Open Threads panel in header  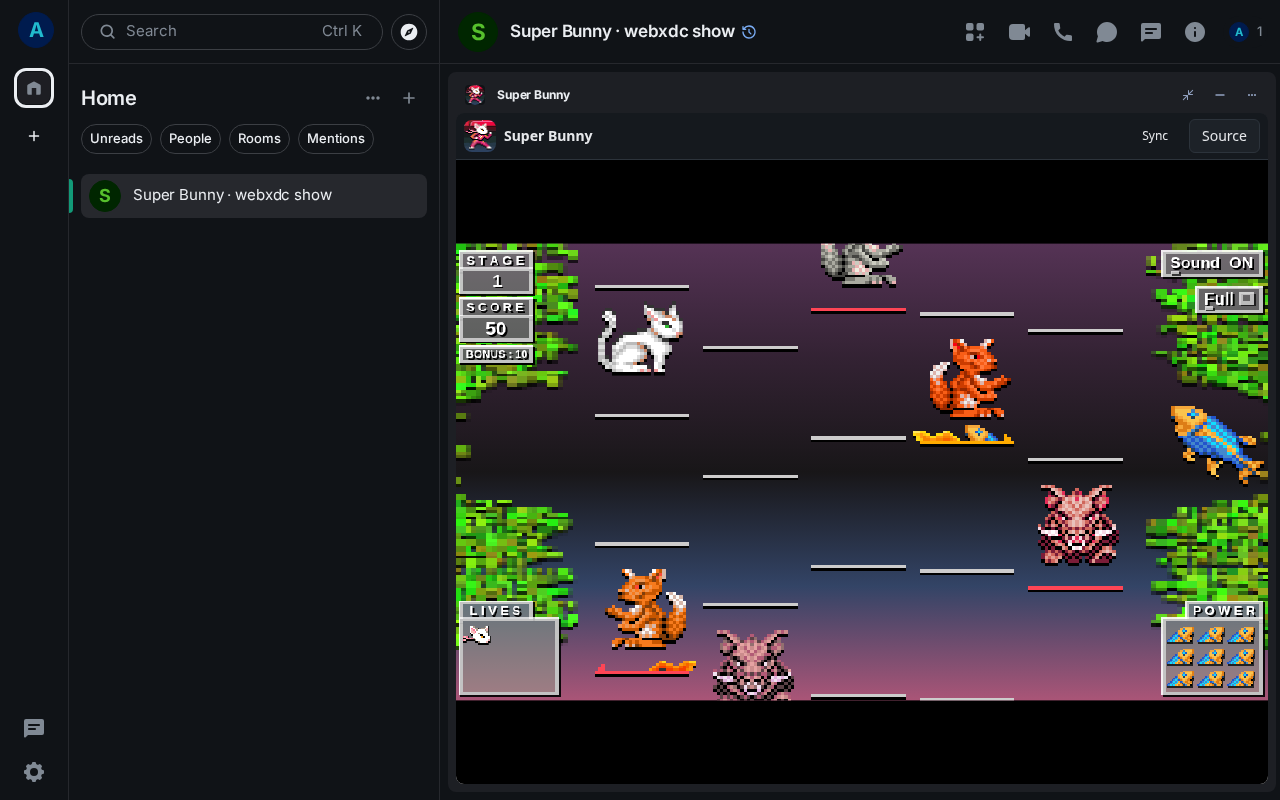[x=1151, y=32]
